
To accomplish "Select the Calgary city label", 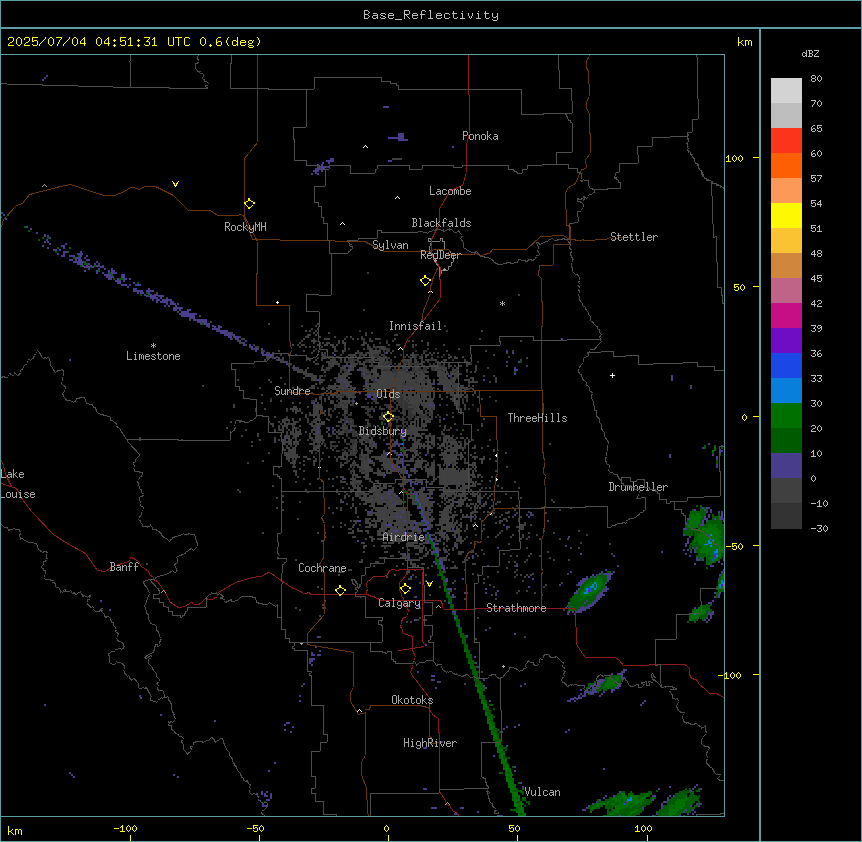I will click(x=399, y=603).
